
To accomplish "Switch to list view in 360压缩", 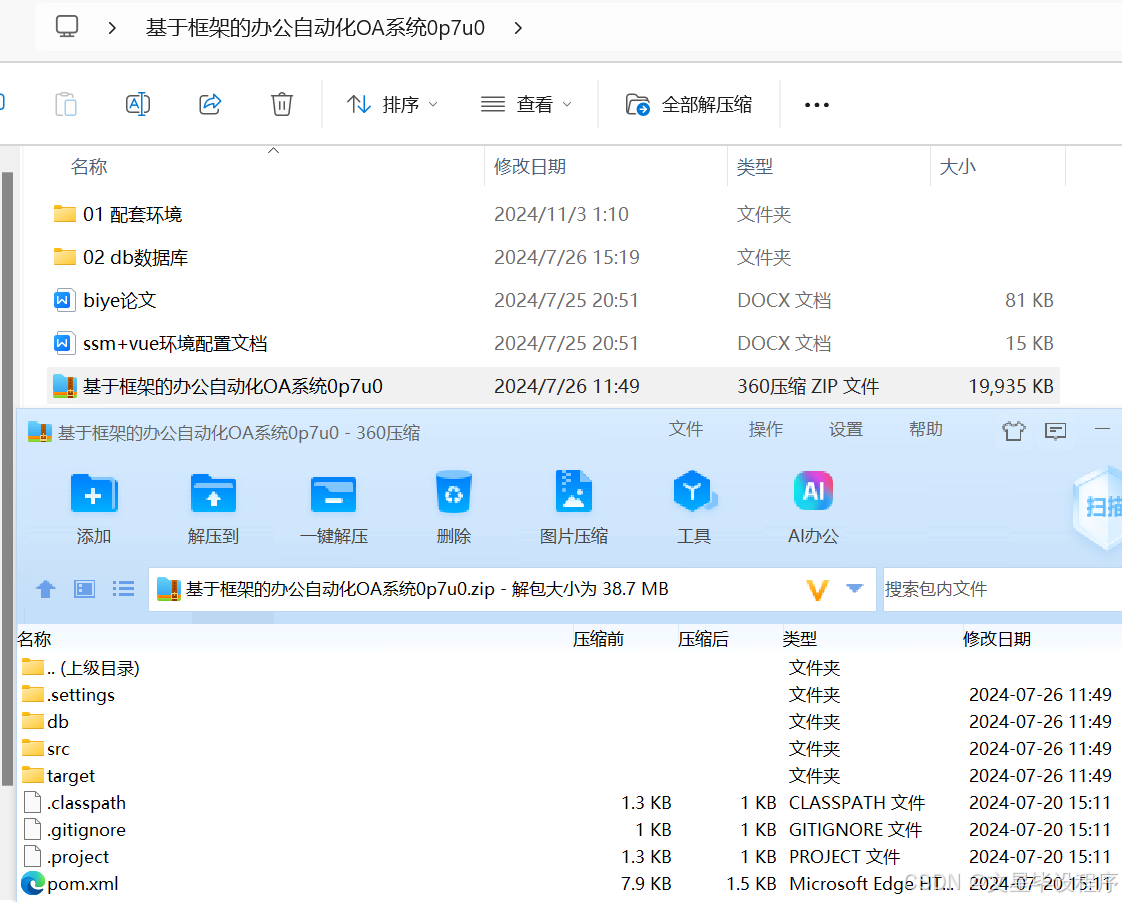I will point(122,589).
